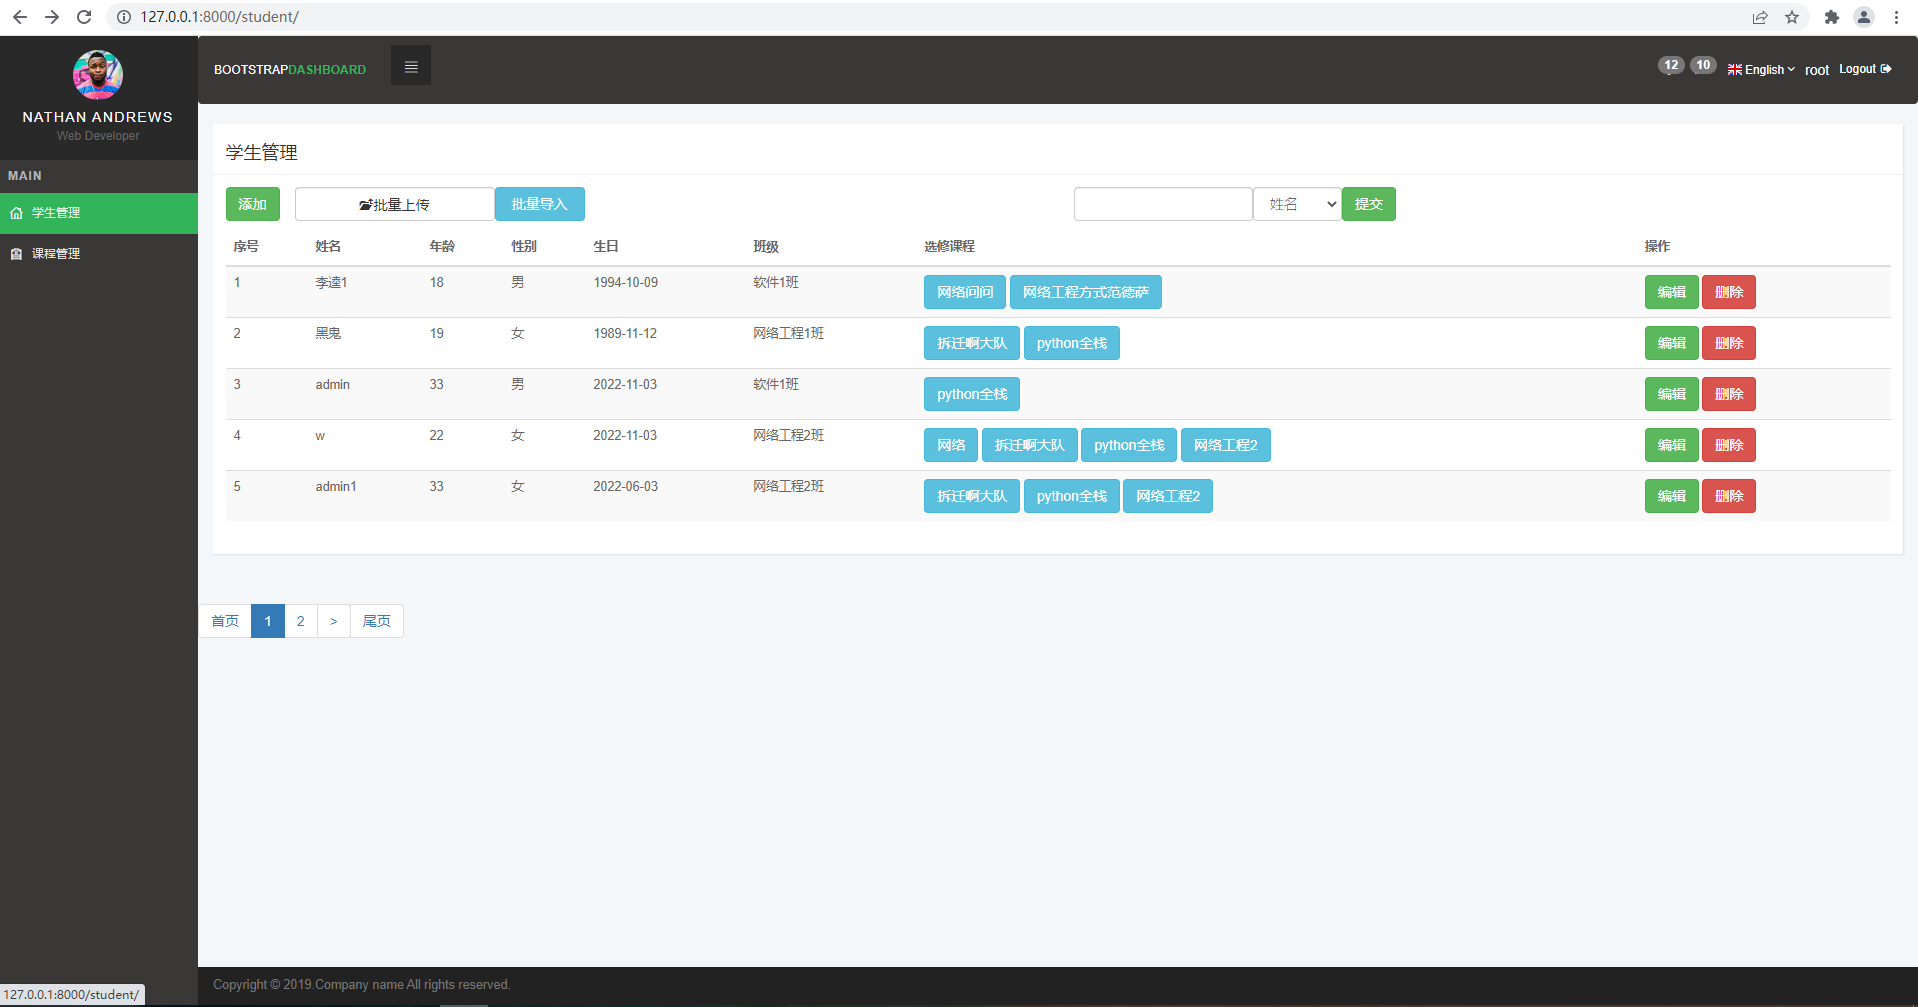This screenshot has height=1007, width=1918.
Task: Click 网络工程方式范德萨 course tag
Action: pos(1086,292)
